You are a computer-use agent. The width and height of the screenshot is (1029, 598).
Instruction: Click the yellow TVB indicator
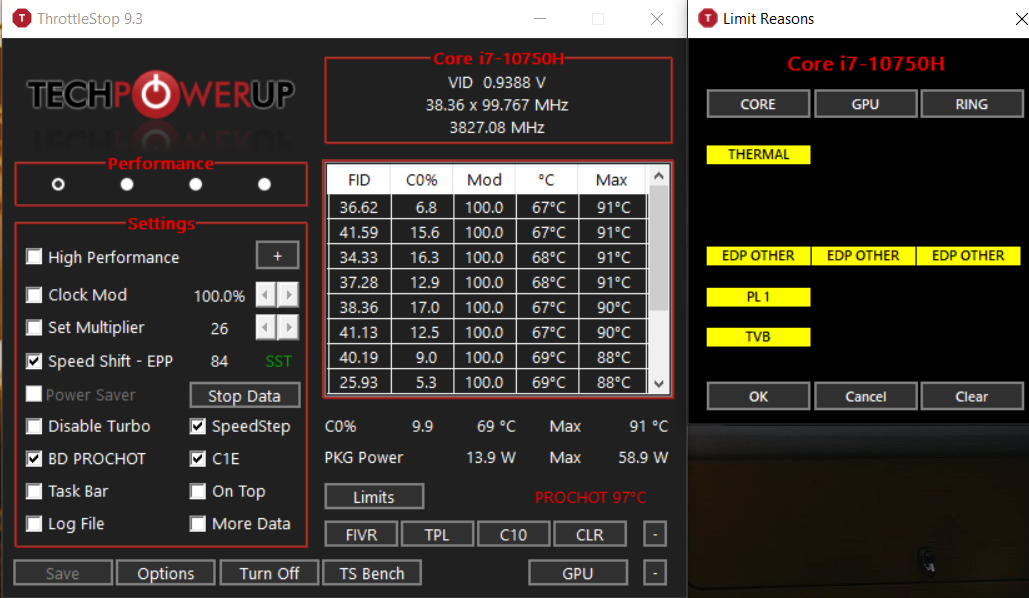(x=759, y=337)
